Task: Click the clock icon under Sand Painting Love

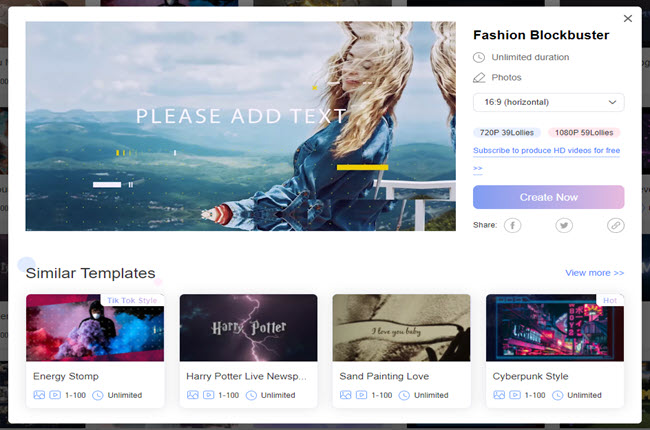Action: coord(404,395)
